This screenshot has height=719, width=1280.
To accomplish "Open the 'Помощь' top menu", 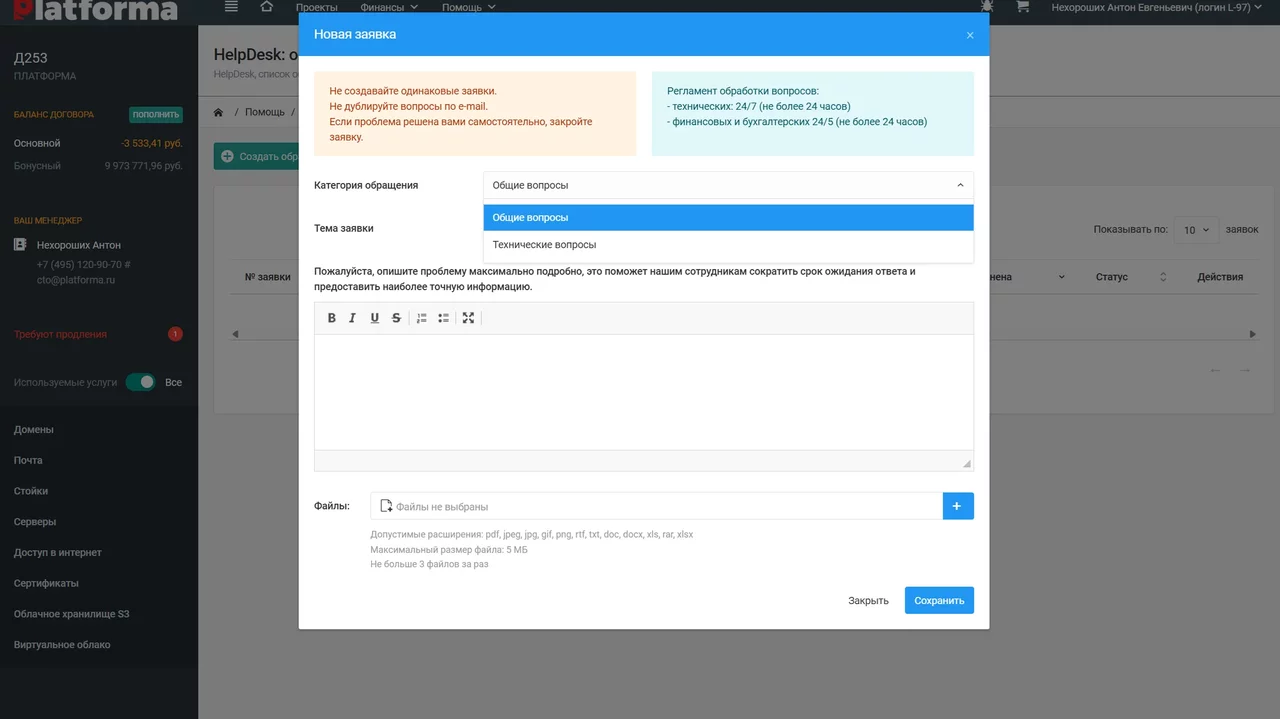I will coord(468,7).
